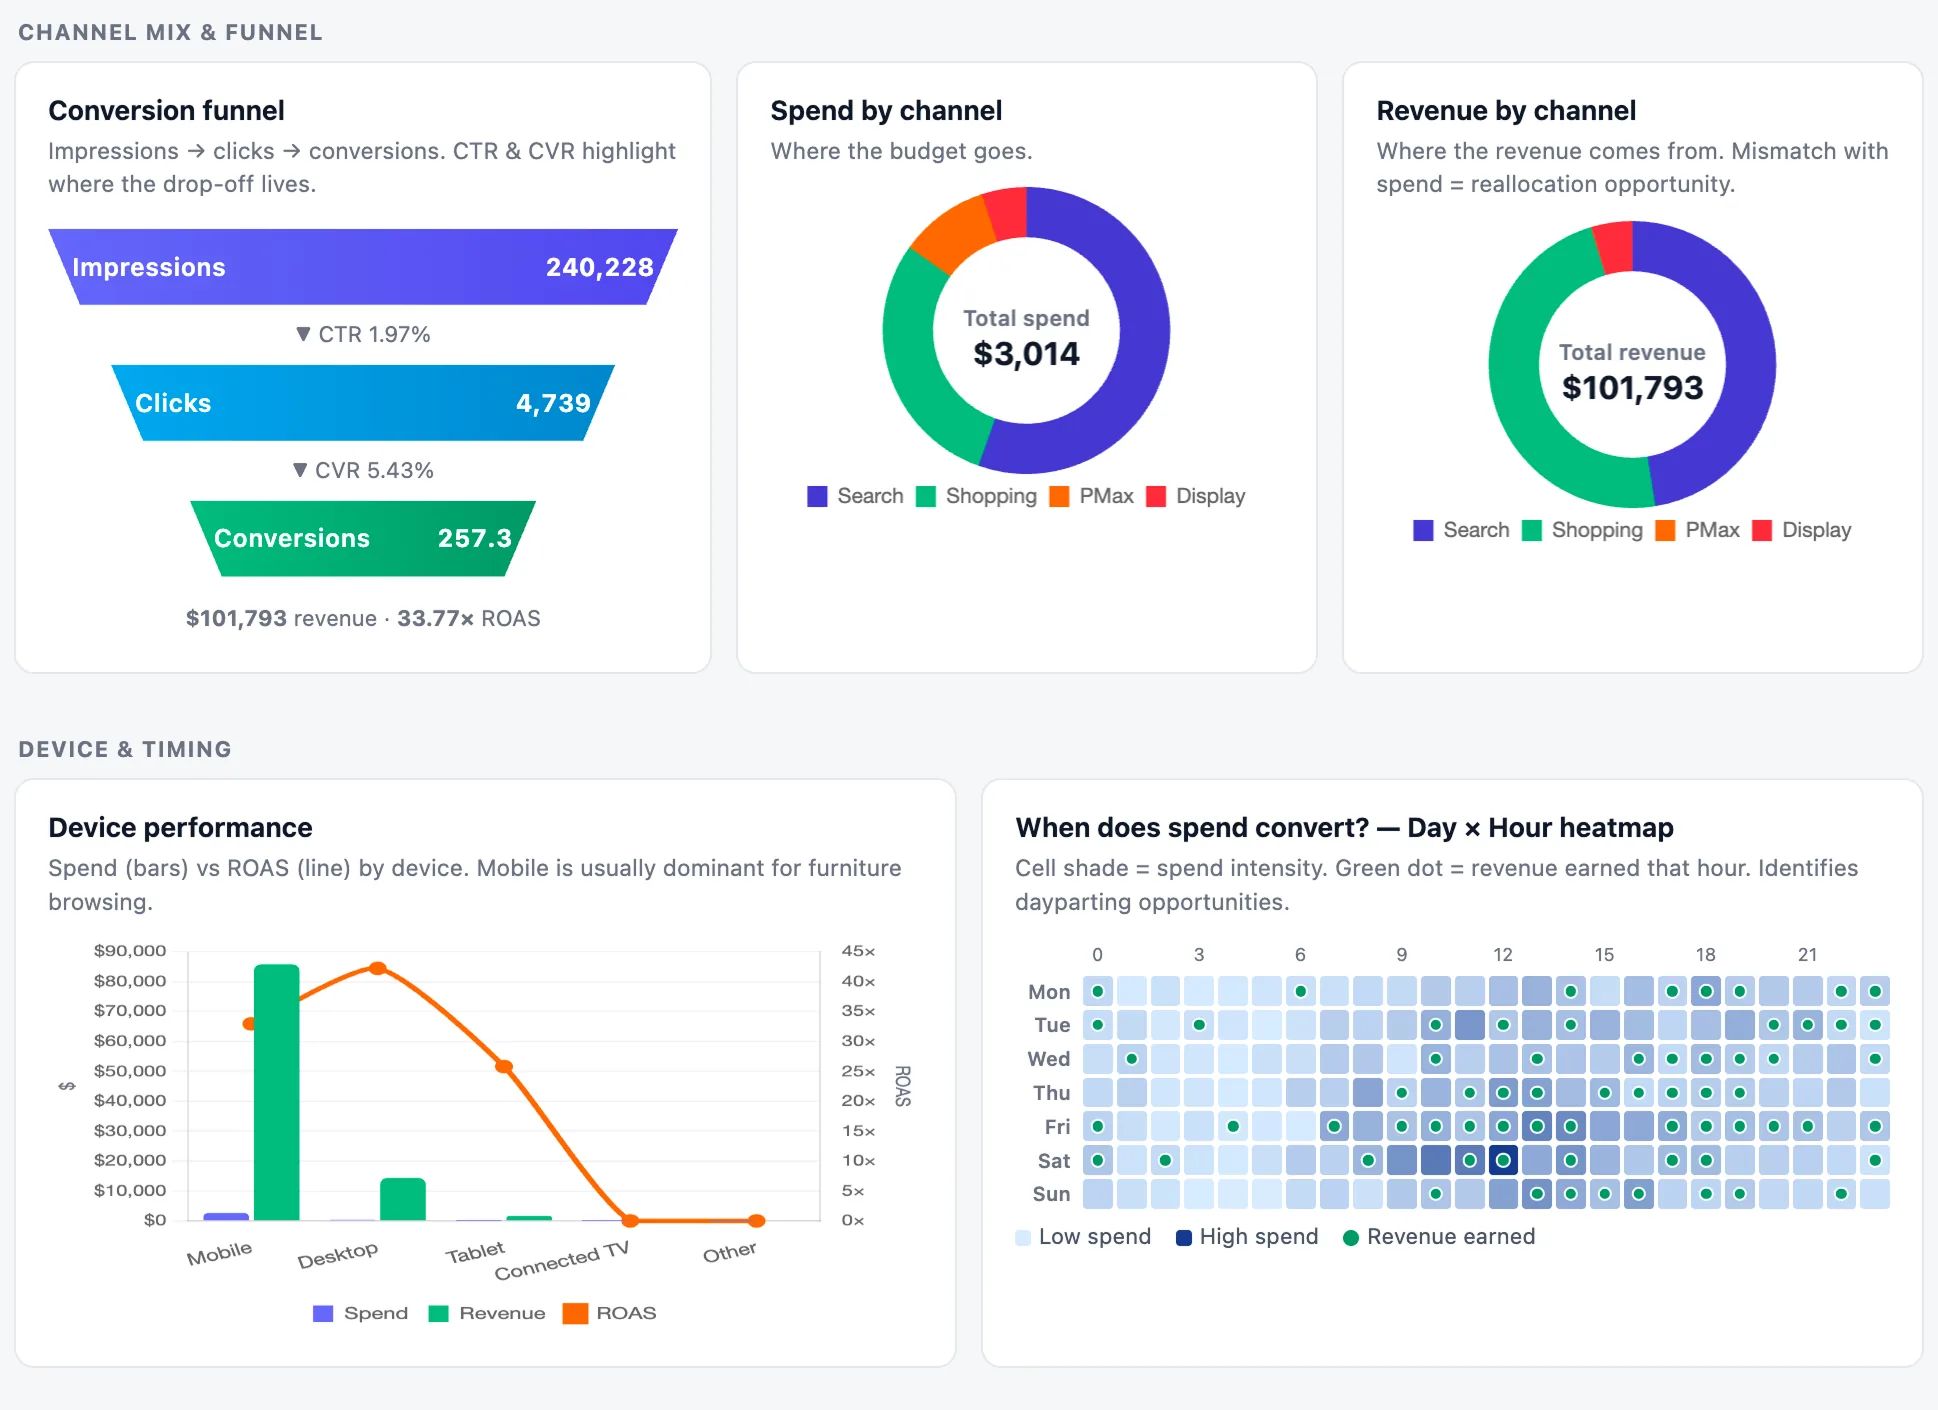The width and height of the screenshot is (1938, 1410).
Task: Click the Revenue earned legend dot
Action: click(1350, 1237)
